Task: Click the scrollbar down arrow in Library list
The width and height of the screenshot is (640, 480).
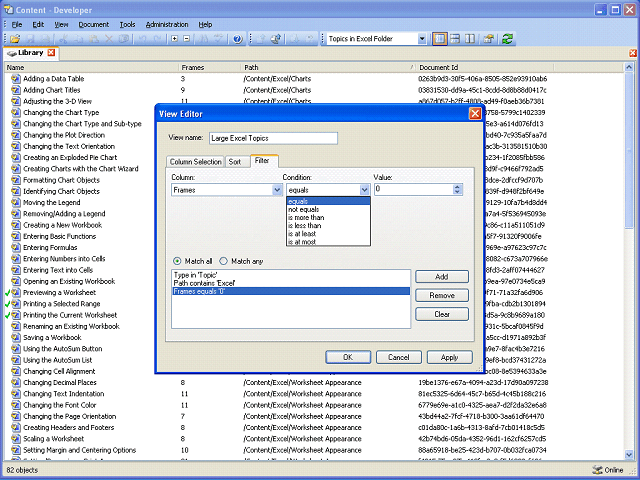Action: tap(629, 454)
